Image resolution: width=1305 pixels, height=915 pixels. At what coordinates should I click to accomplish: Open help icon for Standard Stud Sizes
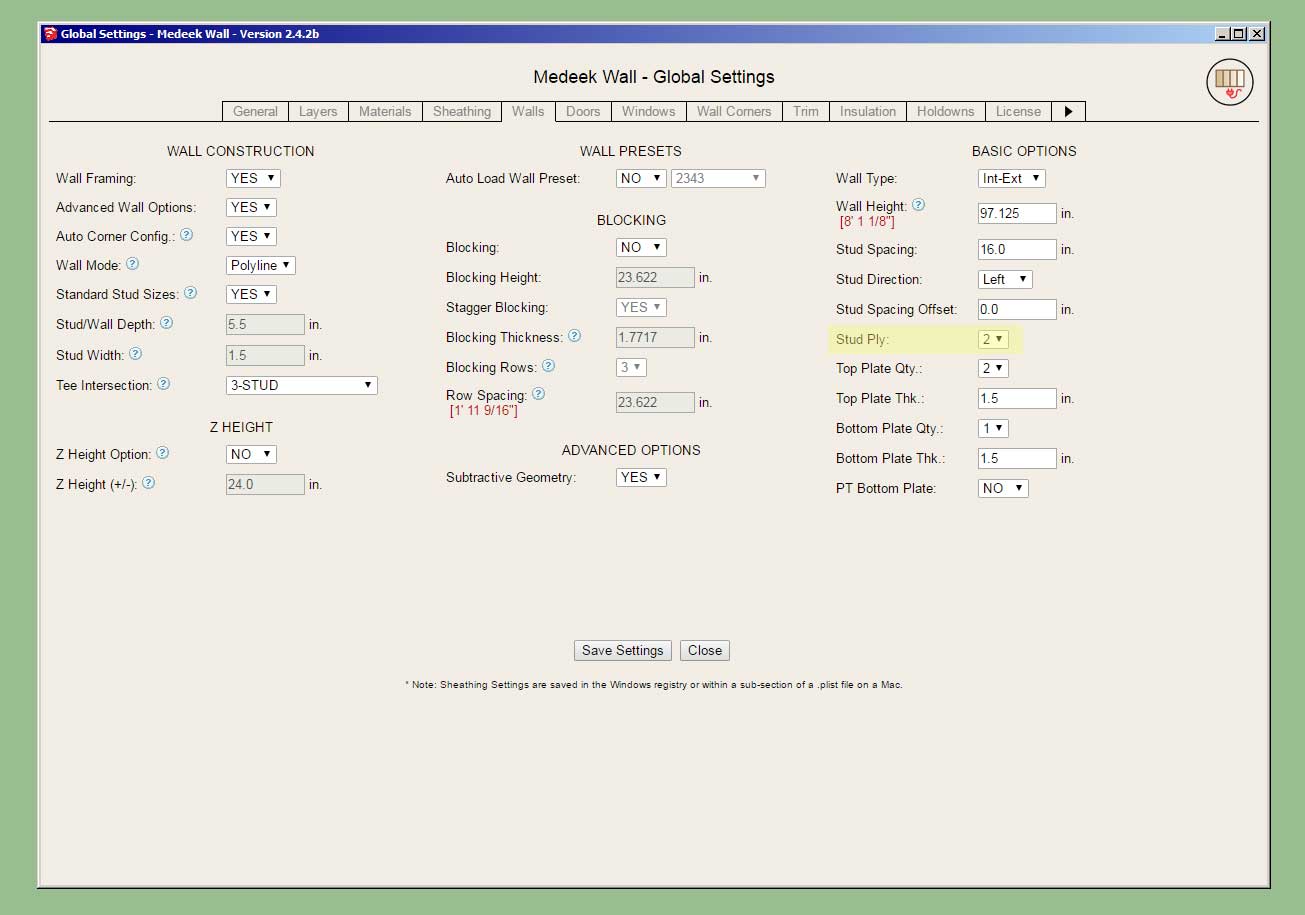click(x=190, y=294)
